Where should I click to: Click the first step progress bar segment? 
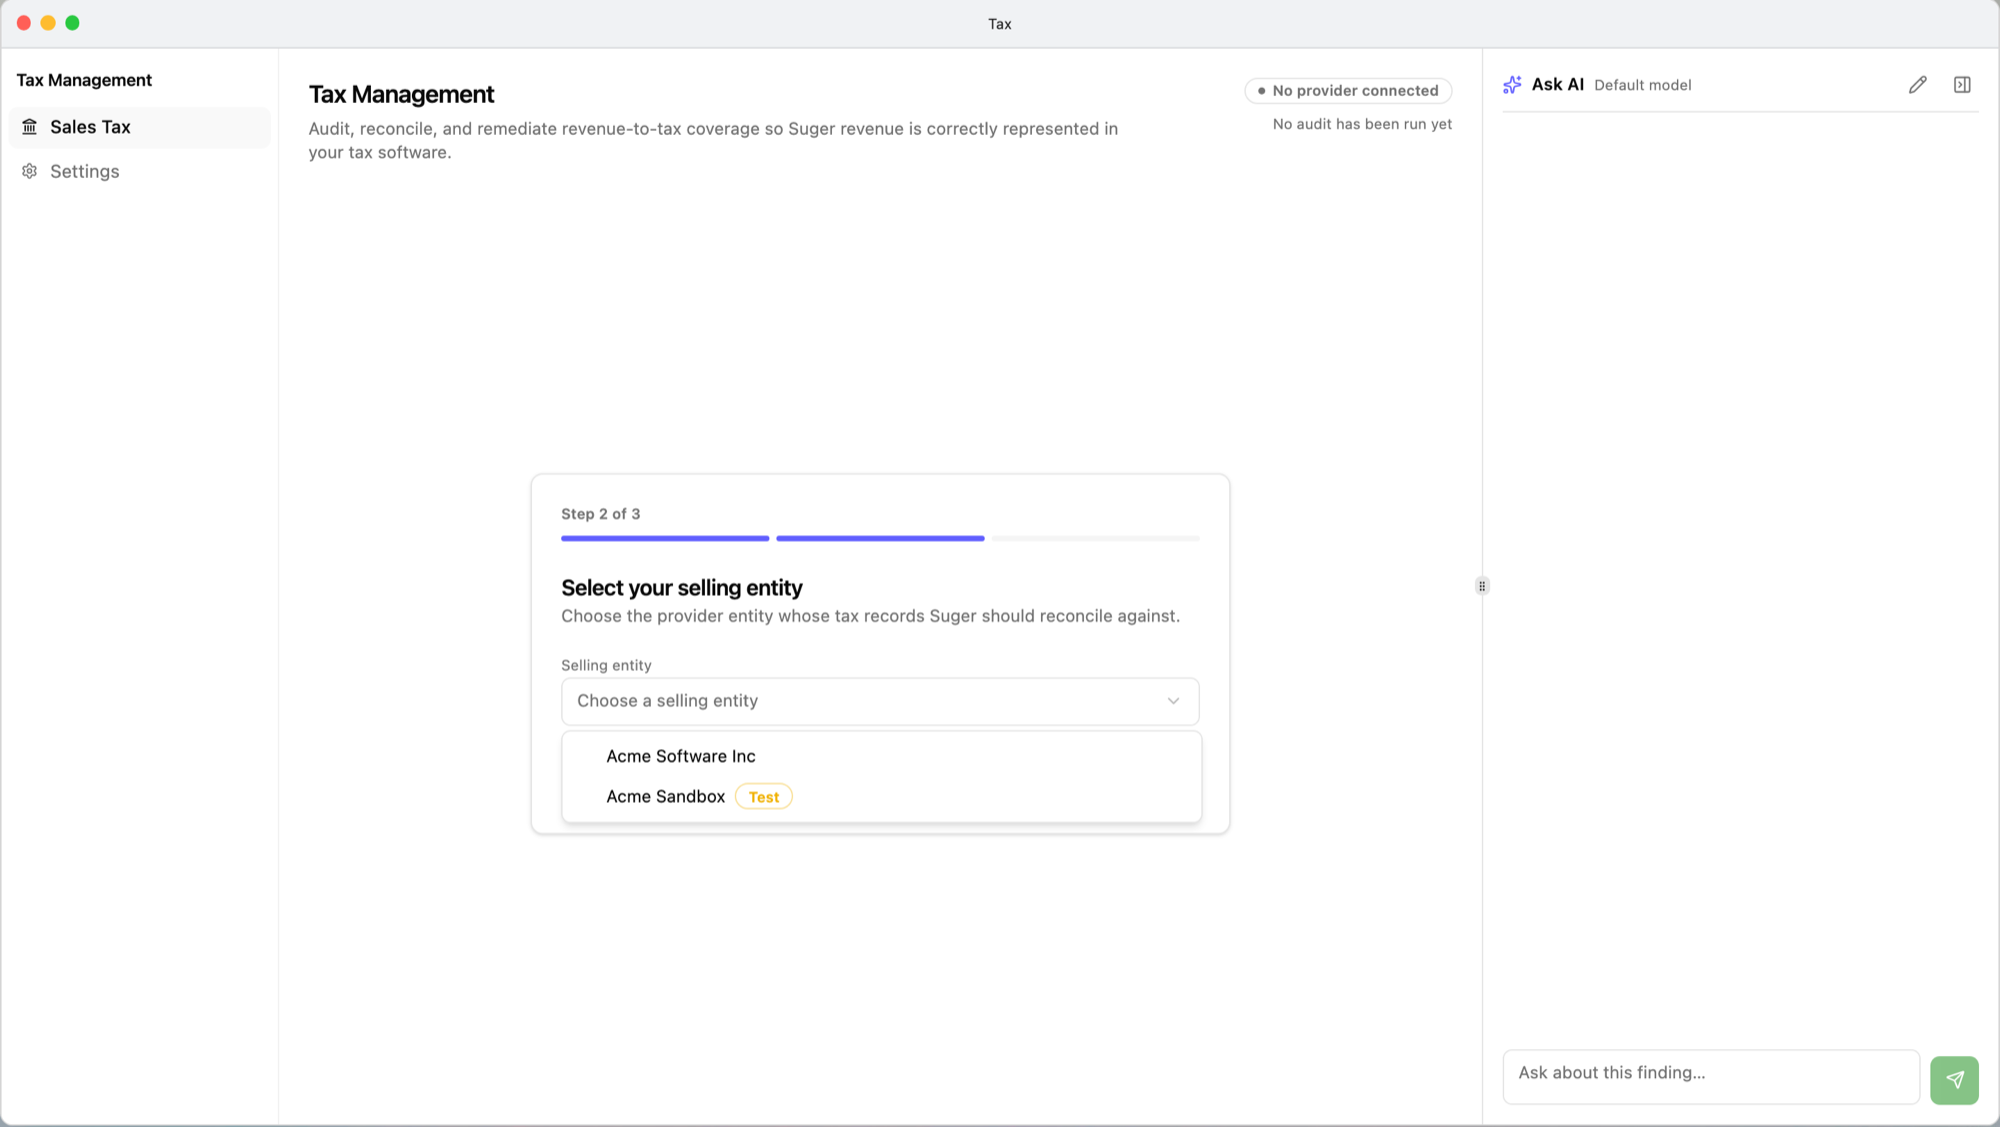[665, 538]
